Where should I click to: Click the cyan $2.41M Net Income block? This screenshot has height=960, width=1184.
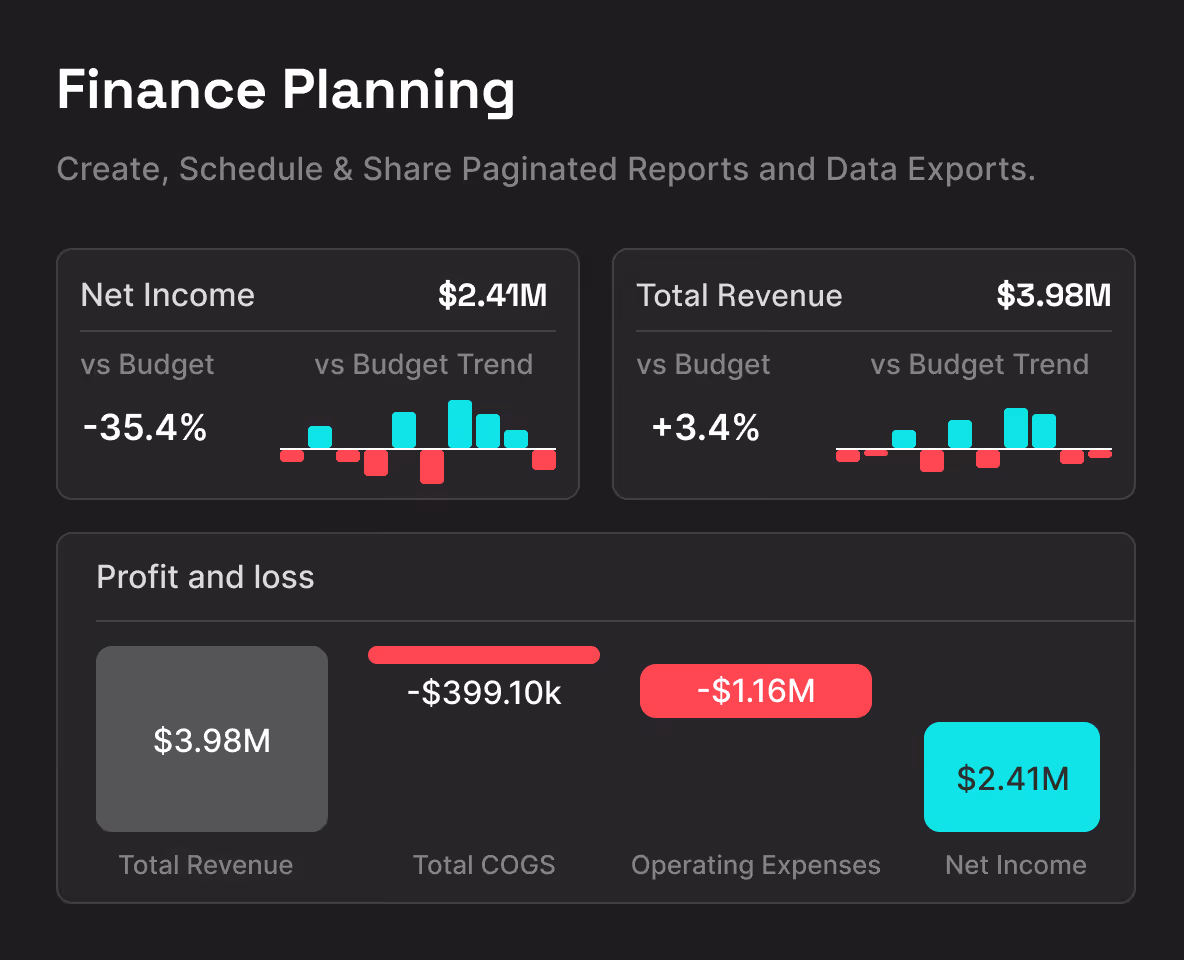(x=1011, y=777)
